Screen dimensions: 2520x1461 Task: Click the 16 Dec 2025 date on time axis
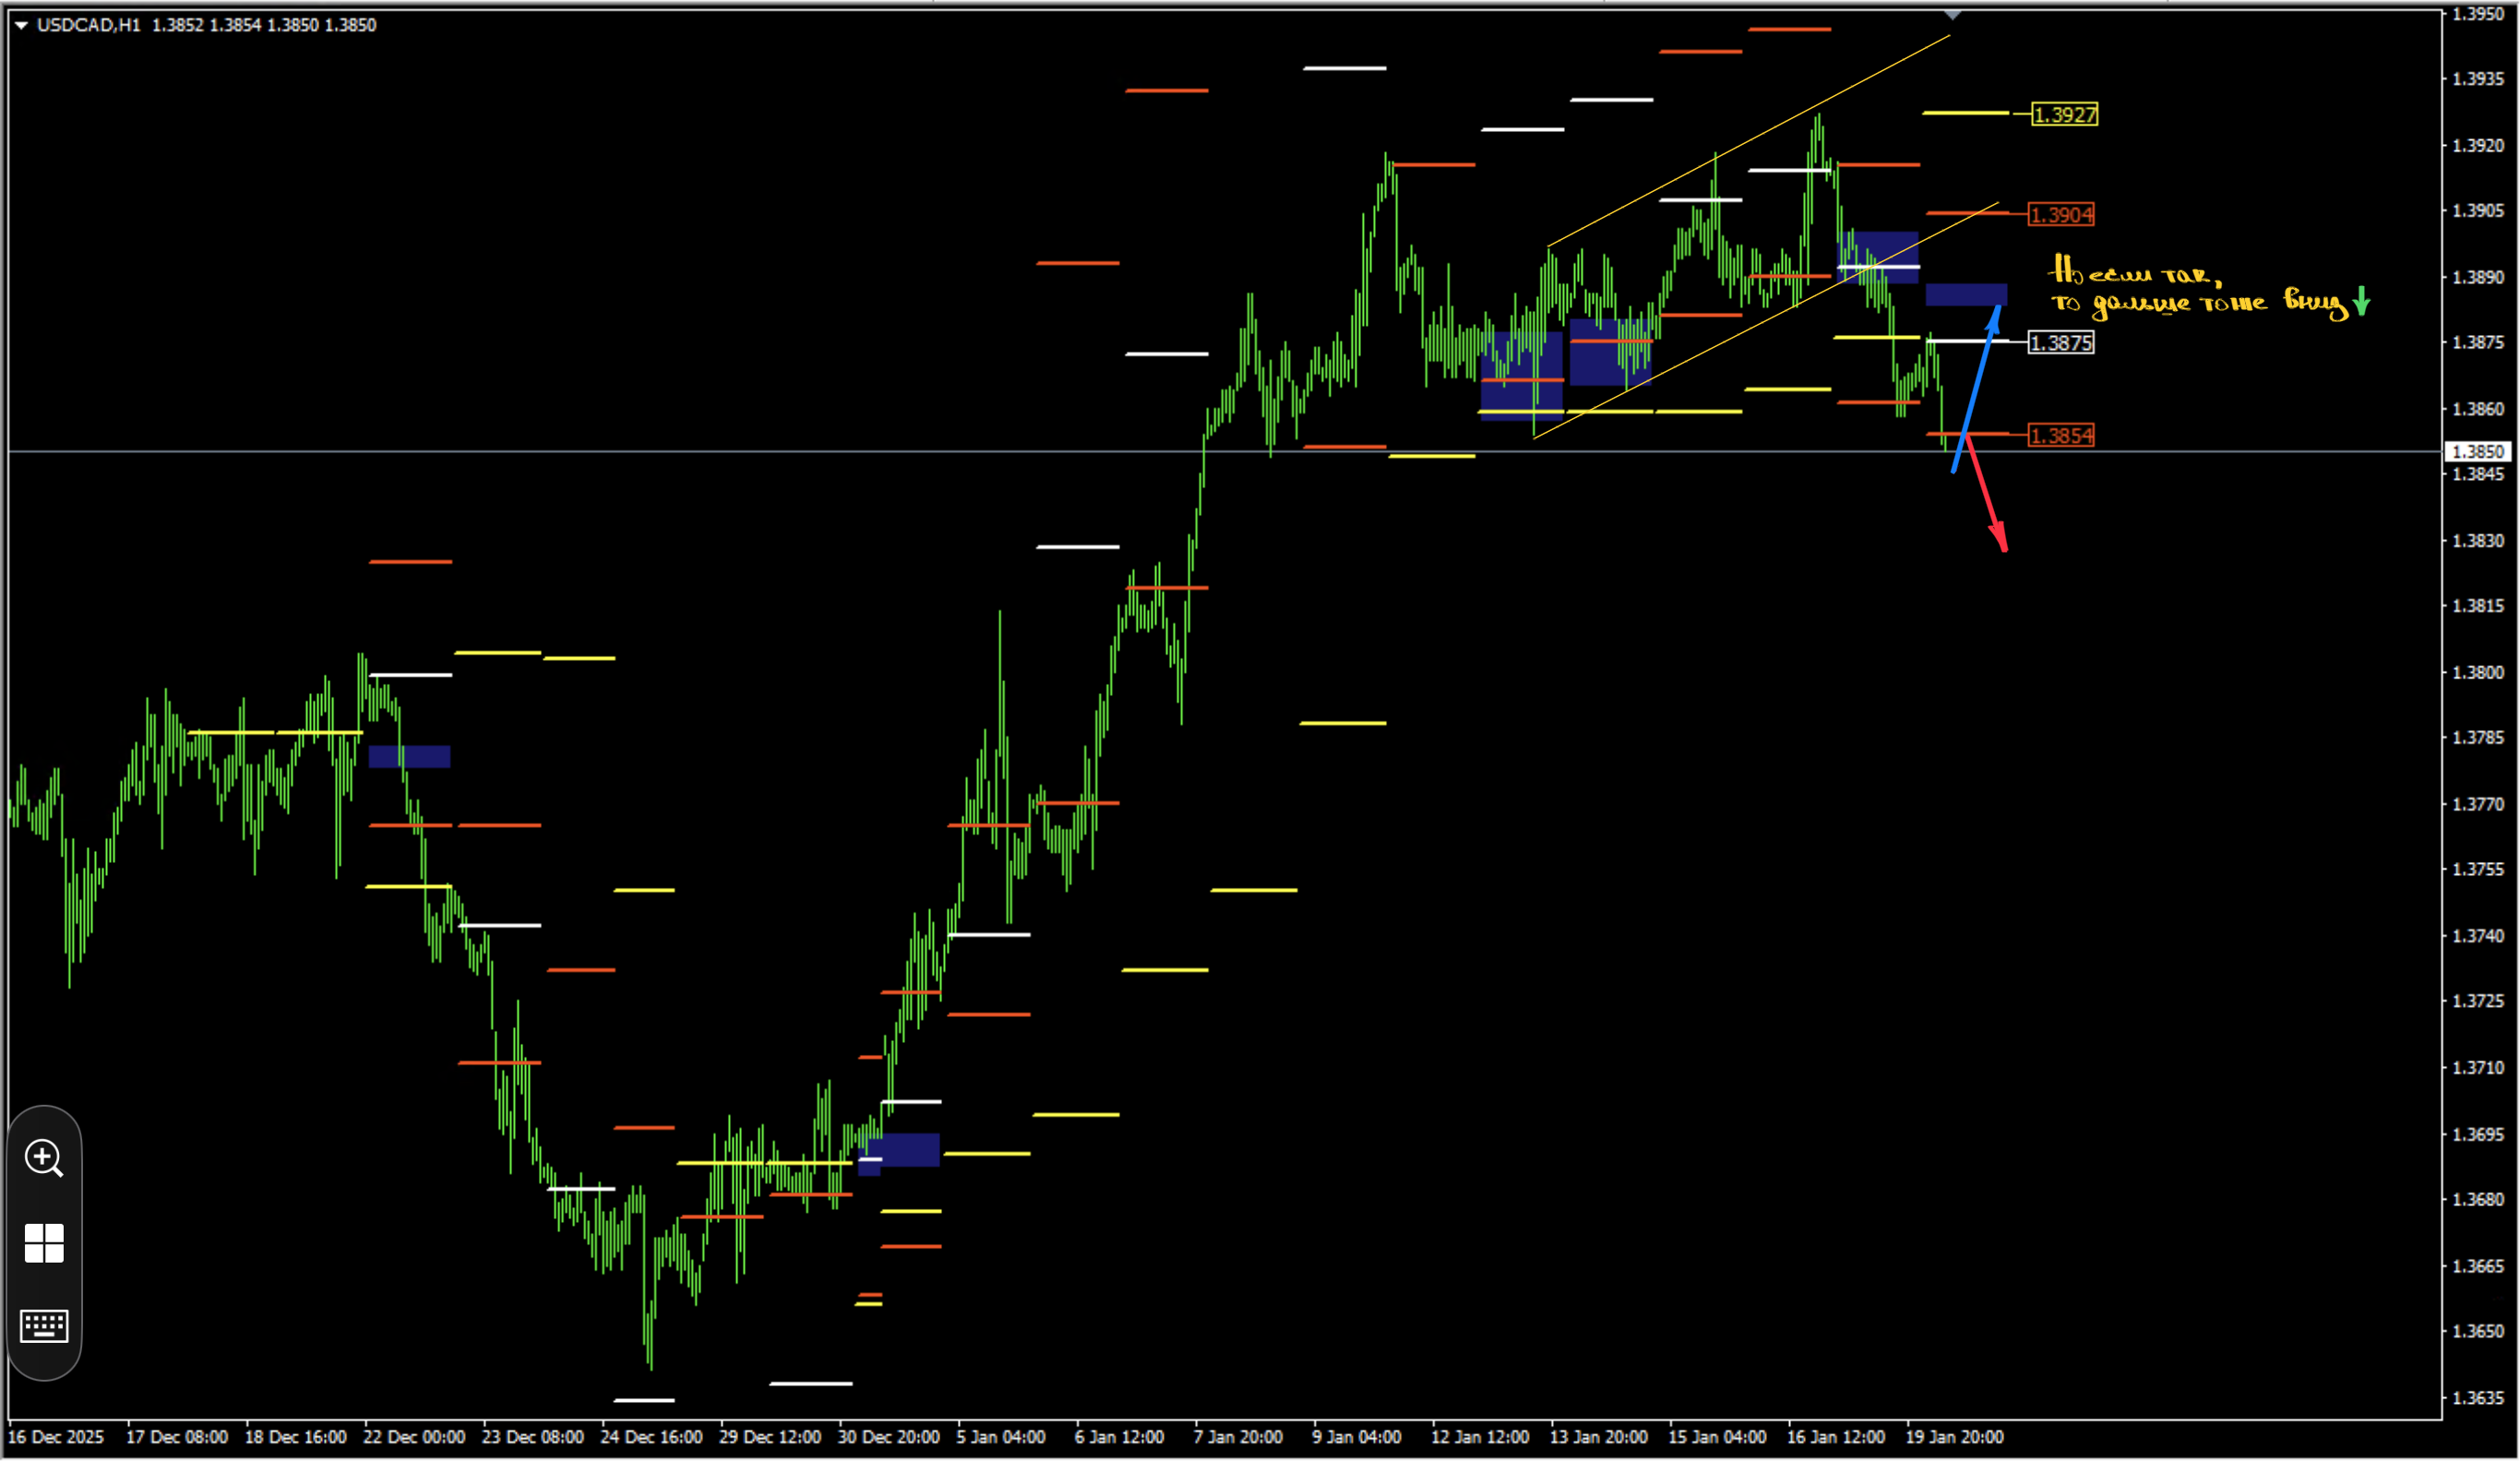point(56,1437)
